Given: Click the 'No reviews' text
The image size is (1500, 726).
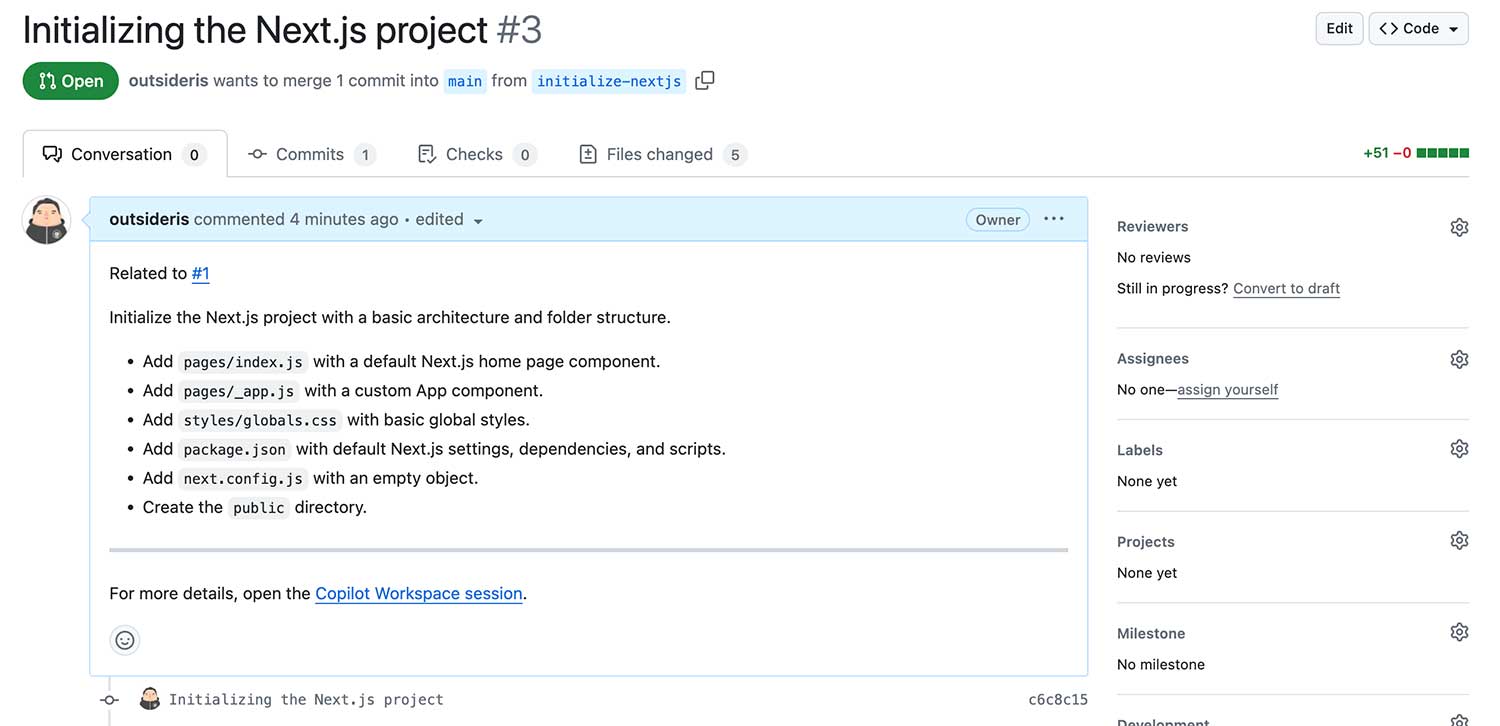Looking at the screenshot, I should pos(1154,257).
